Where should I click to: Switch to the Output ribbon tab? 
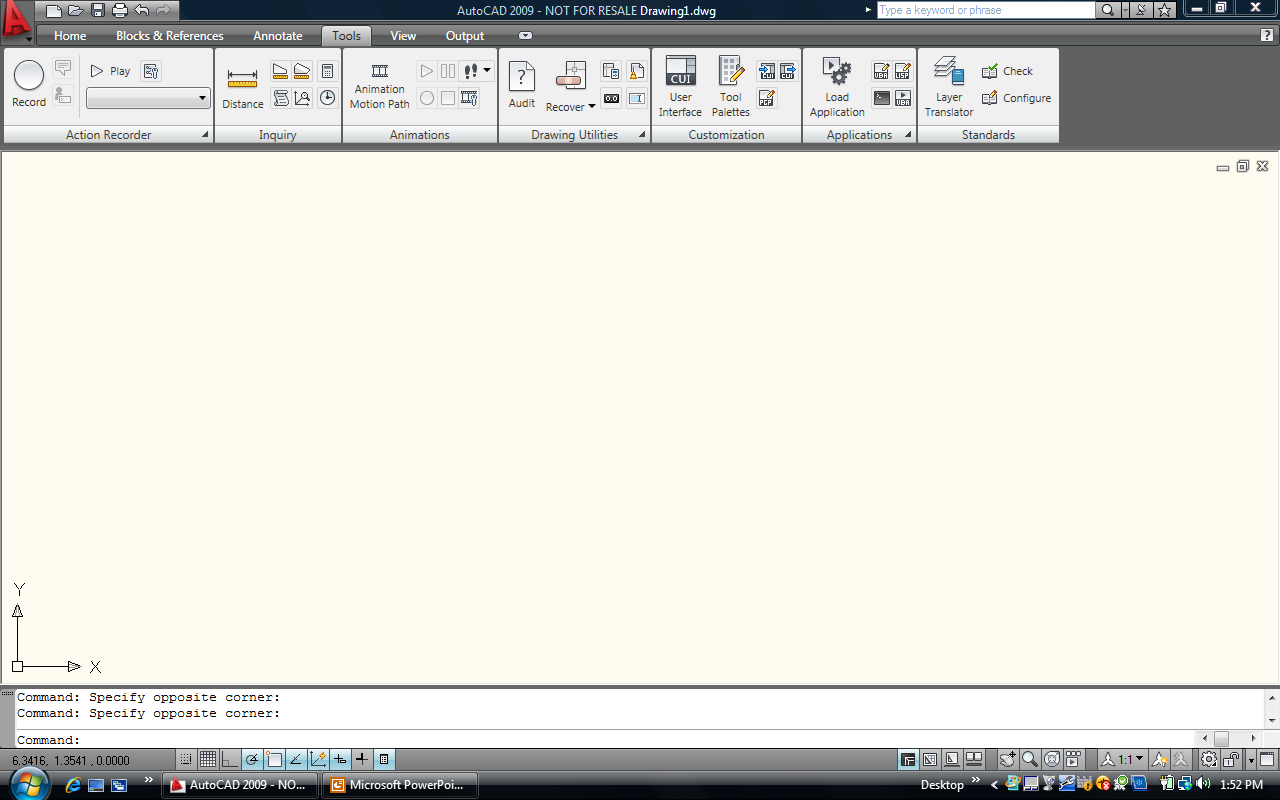coord(465,36)
